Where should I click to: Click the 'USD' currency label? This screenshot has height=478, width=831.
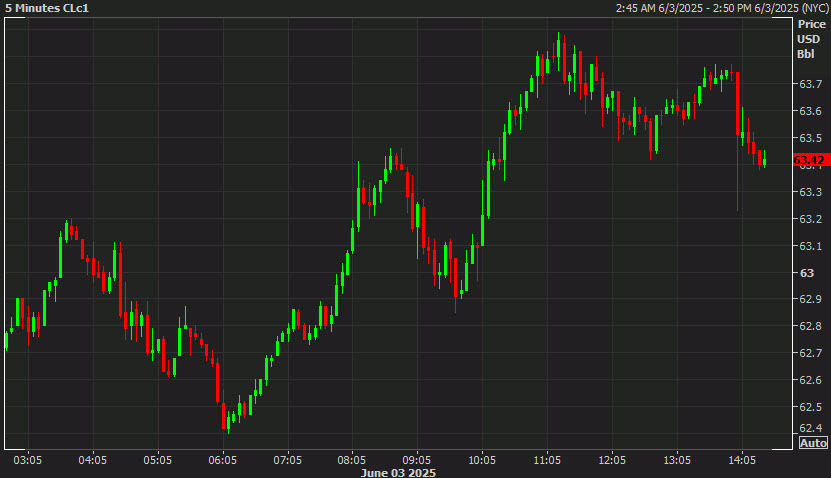[808, 39]
